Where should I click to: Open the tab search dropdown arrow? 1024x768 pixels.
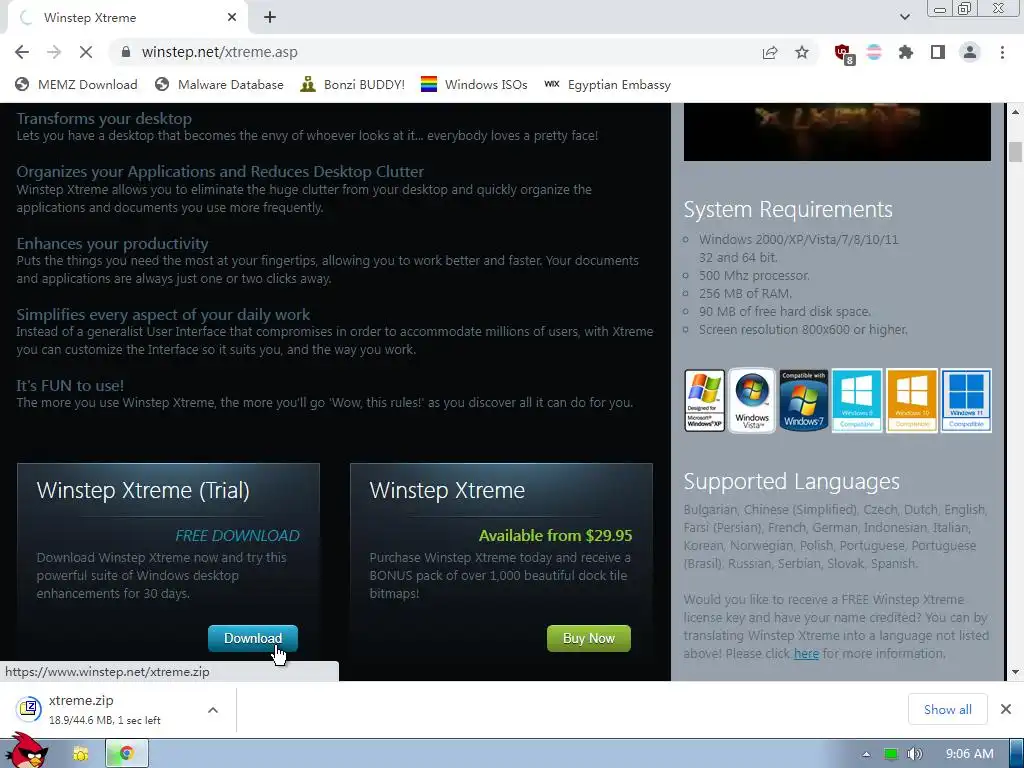904,17
